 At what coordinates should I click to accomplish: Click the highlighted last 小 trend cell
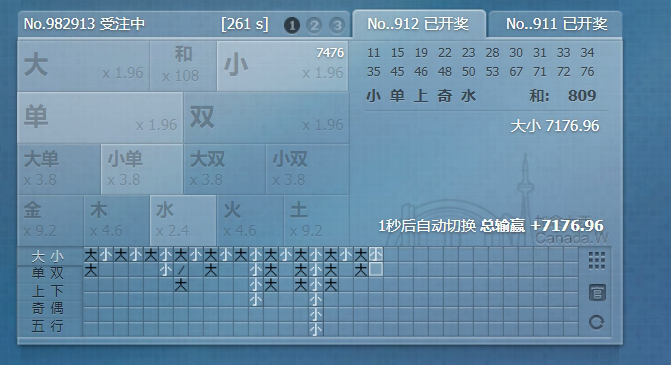pos(376,255)
